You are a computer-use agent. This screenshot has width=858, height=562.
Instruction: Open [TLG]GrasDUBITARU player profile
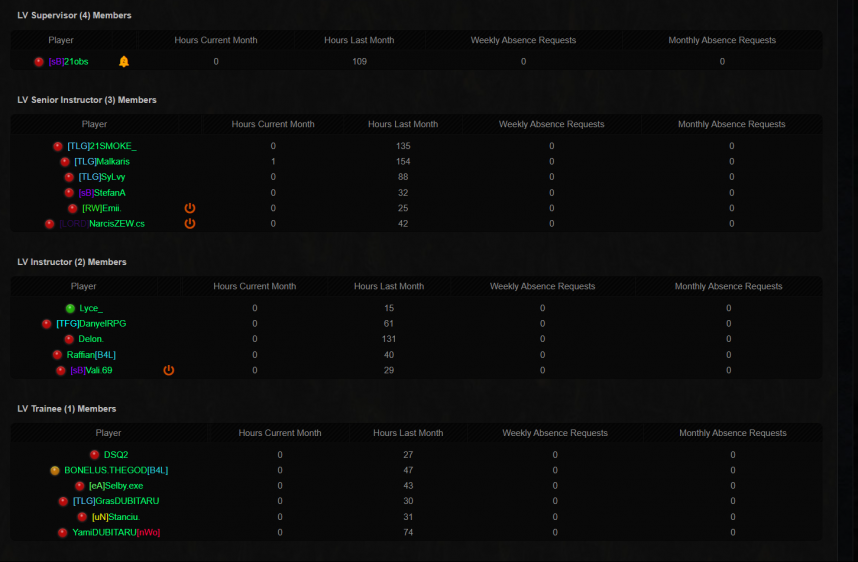116,501
